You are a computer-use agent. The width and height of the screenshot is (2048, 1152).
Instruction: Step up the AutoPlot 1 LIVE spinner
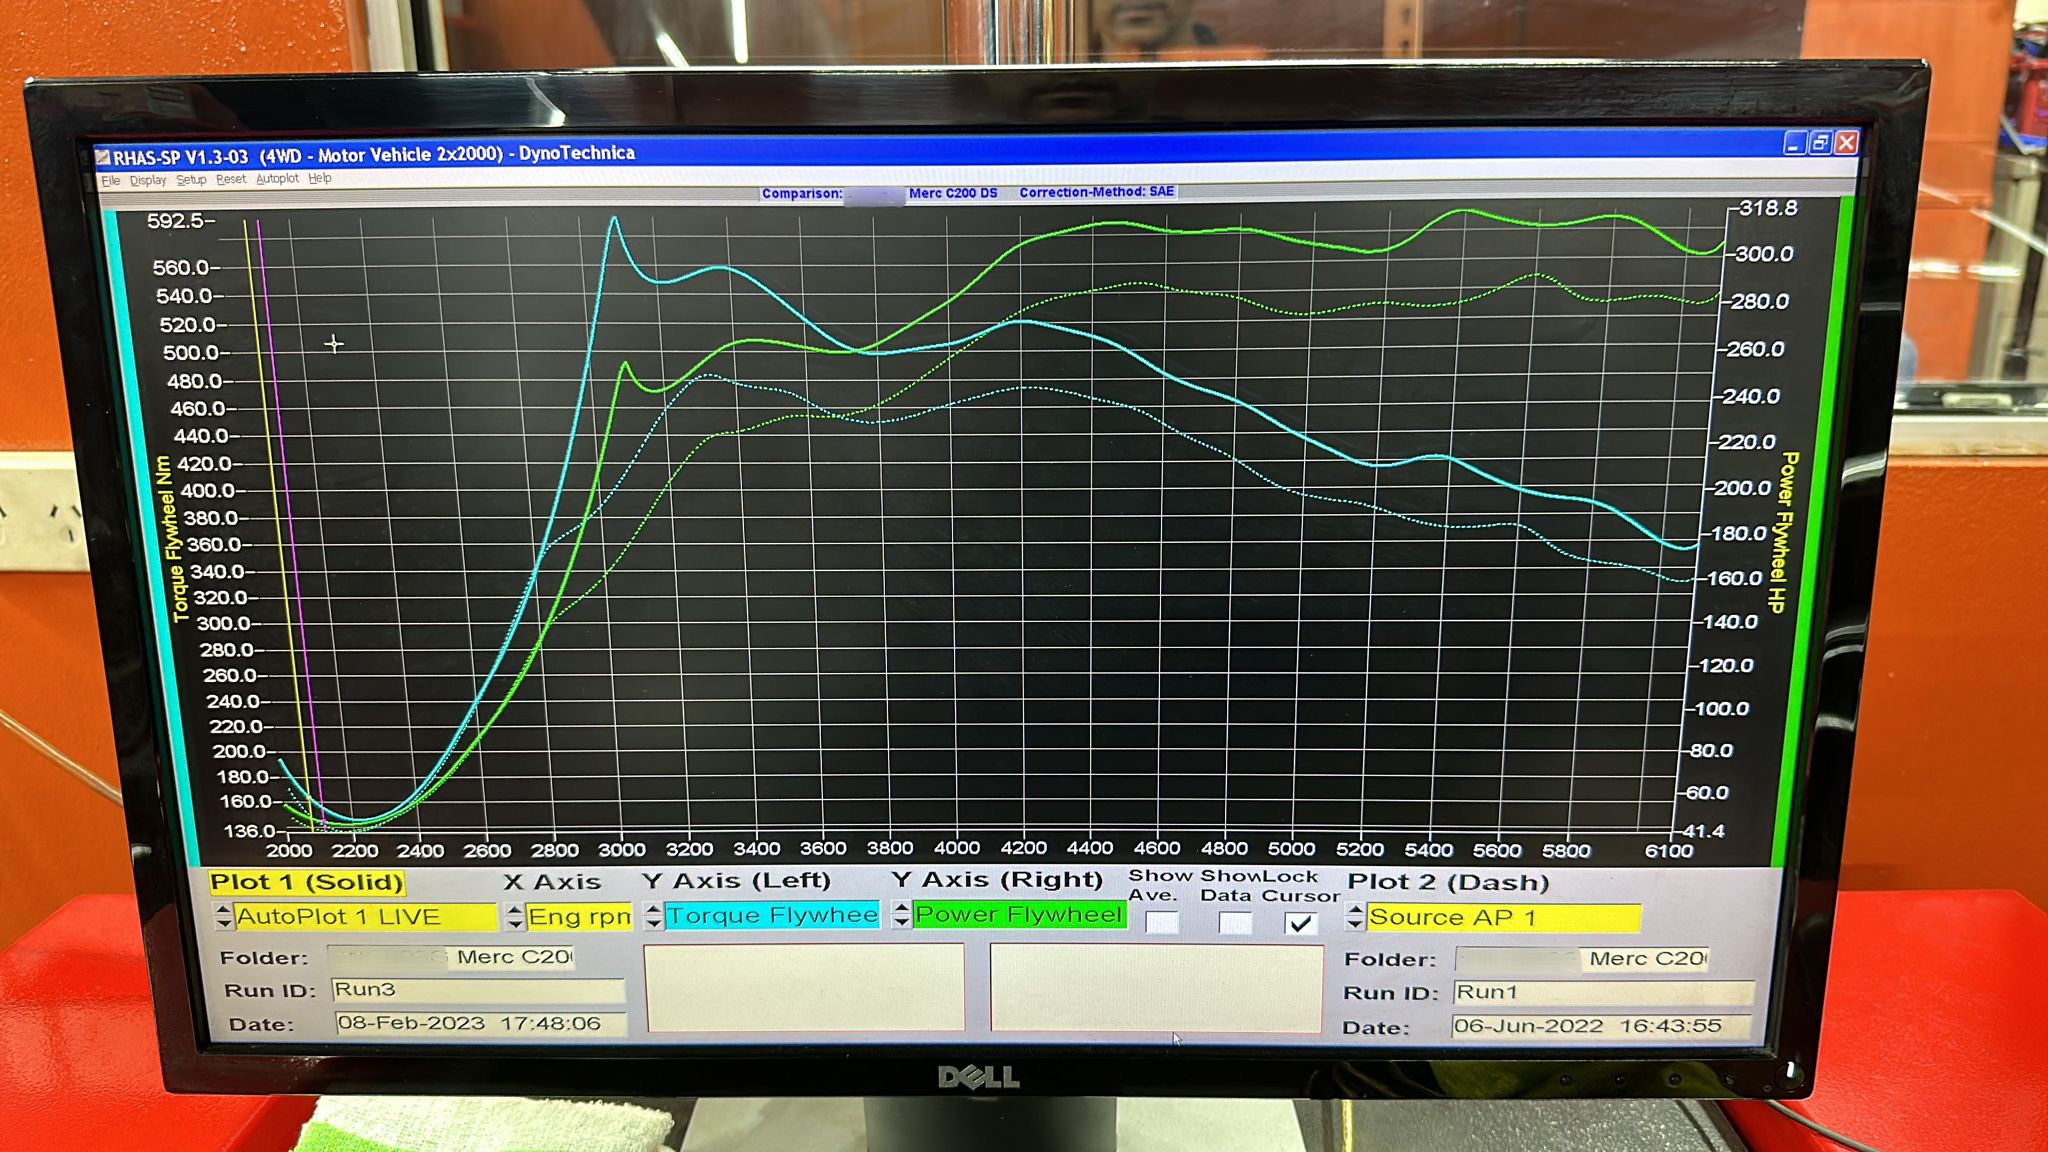click(x=223, y=909)
